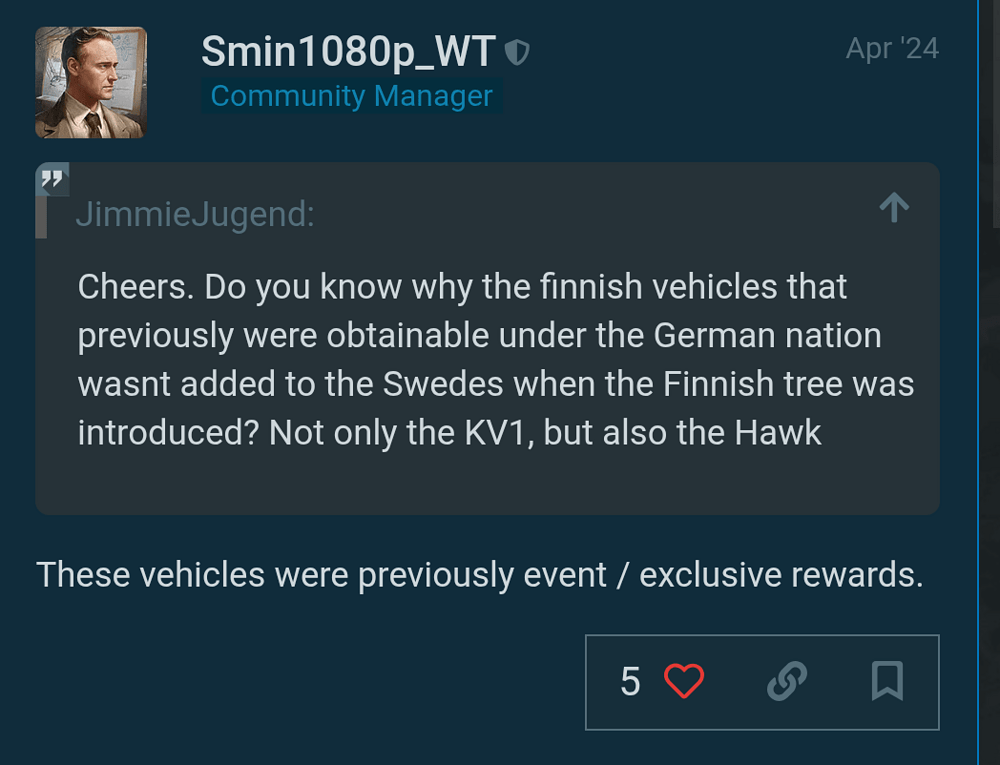The width and height of the screenshot is (1000, 765).
Task: Click the reply text about exclusive rewards
Action: click(480, 575)
